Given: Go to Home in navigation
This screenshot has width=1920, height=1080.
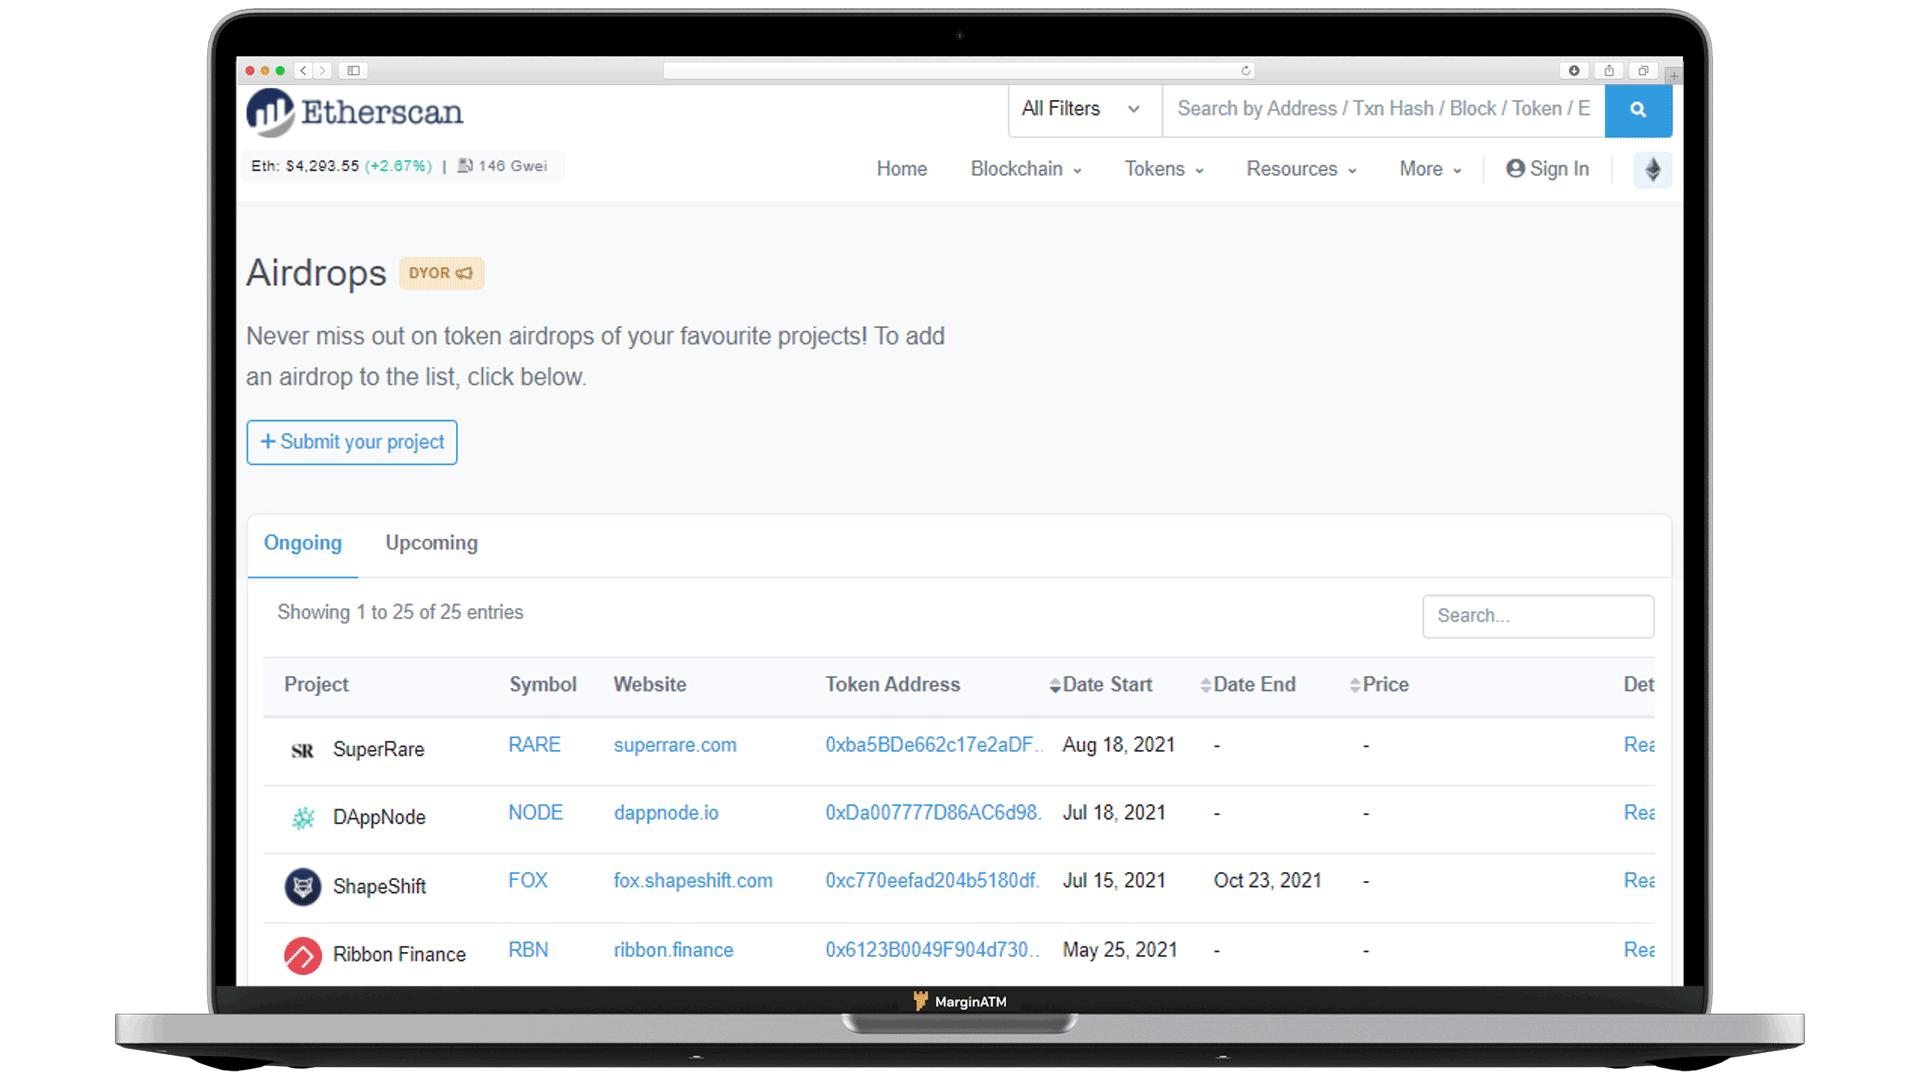Looking at the screenshot, I should click(x=901, y=169).
